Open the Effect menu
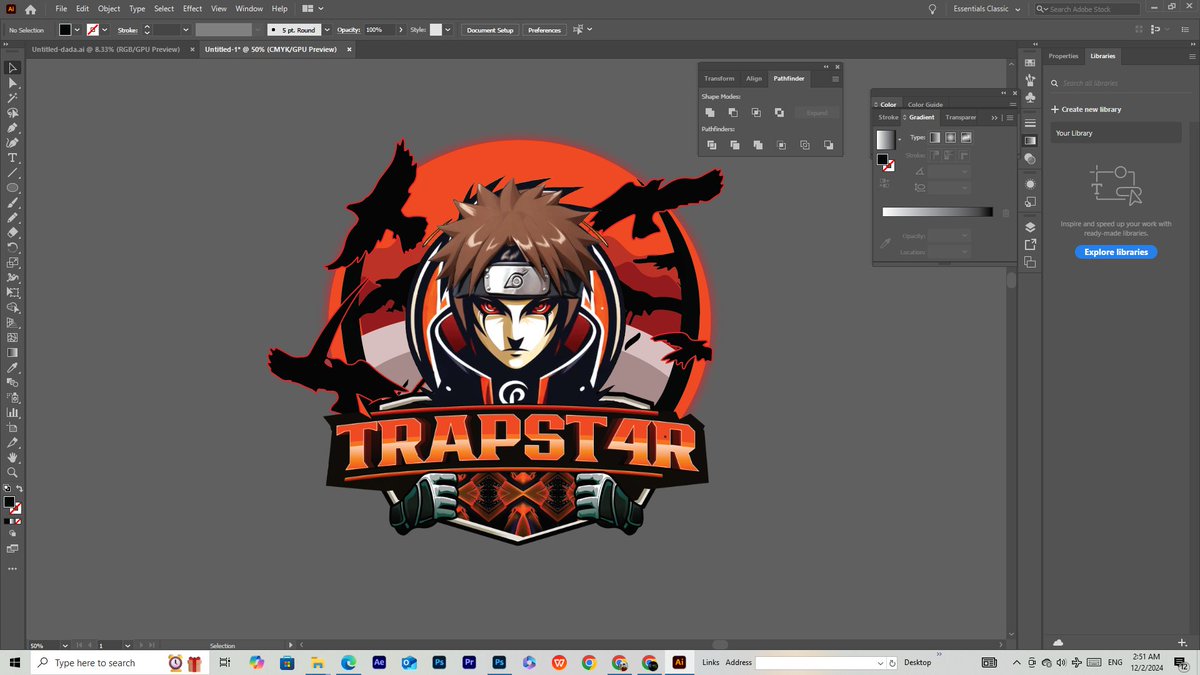 pyautogui.click(x=192, y=9)
